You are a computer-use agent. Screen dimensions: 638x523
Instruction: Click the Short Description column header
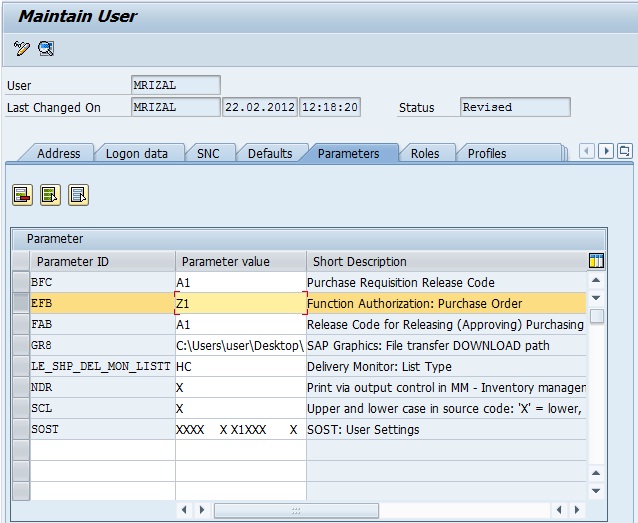(445, 262)
